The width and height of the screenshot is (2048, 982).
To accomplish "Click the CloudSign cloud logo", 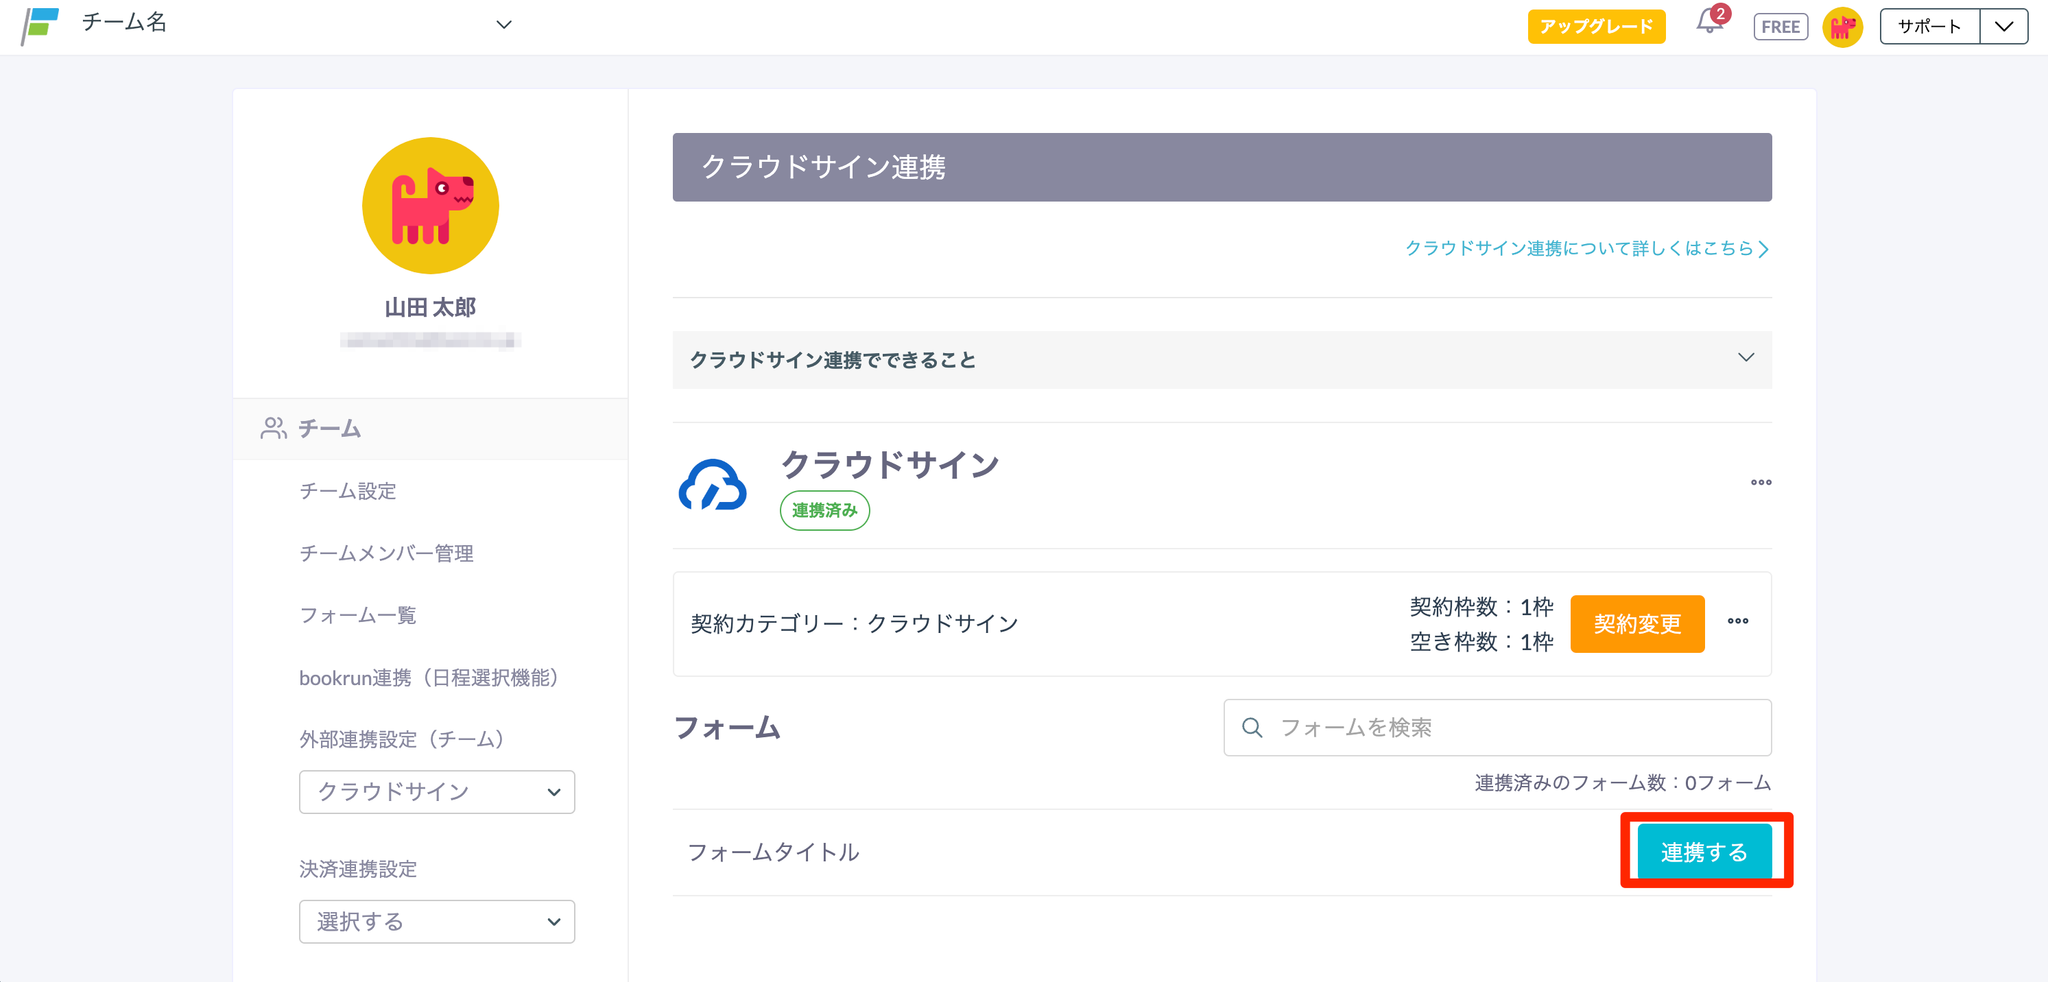I will 712,486.
